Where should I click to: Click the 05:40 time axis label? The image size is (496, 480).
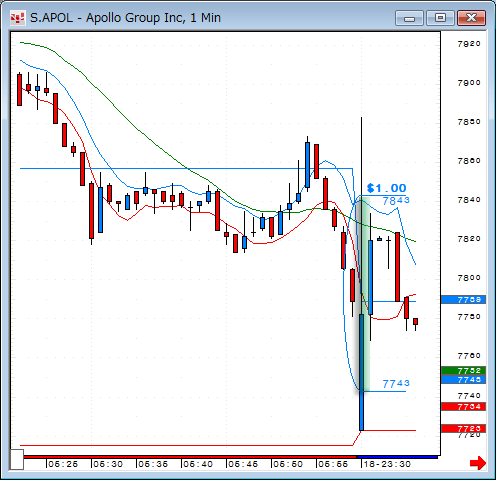pyautogui.click(x=198, y=464)
